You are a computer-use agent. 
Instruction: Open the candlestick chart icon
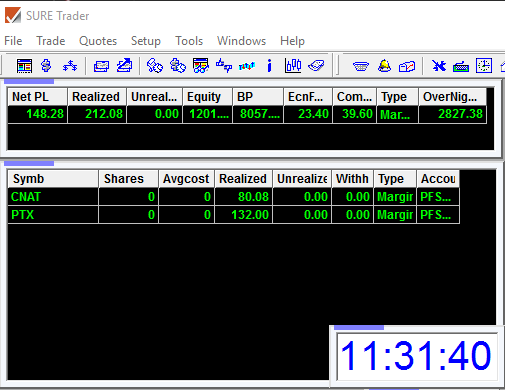pos(293,66)
